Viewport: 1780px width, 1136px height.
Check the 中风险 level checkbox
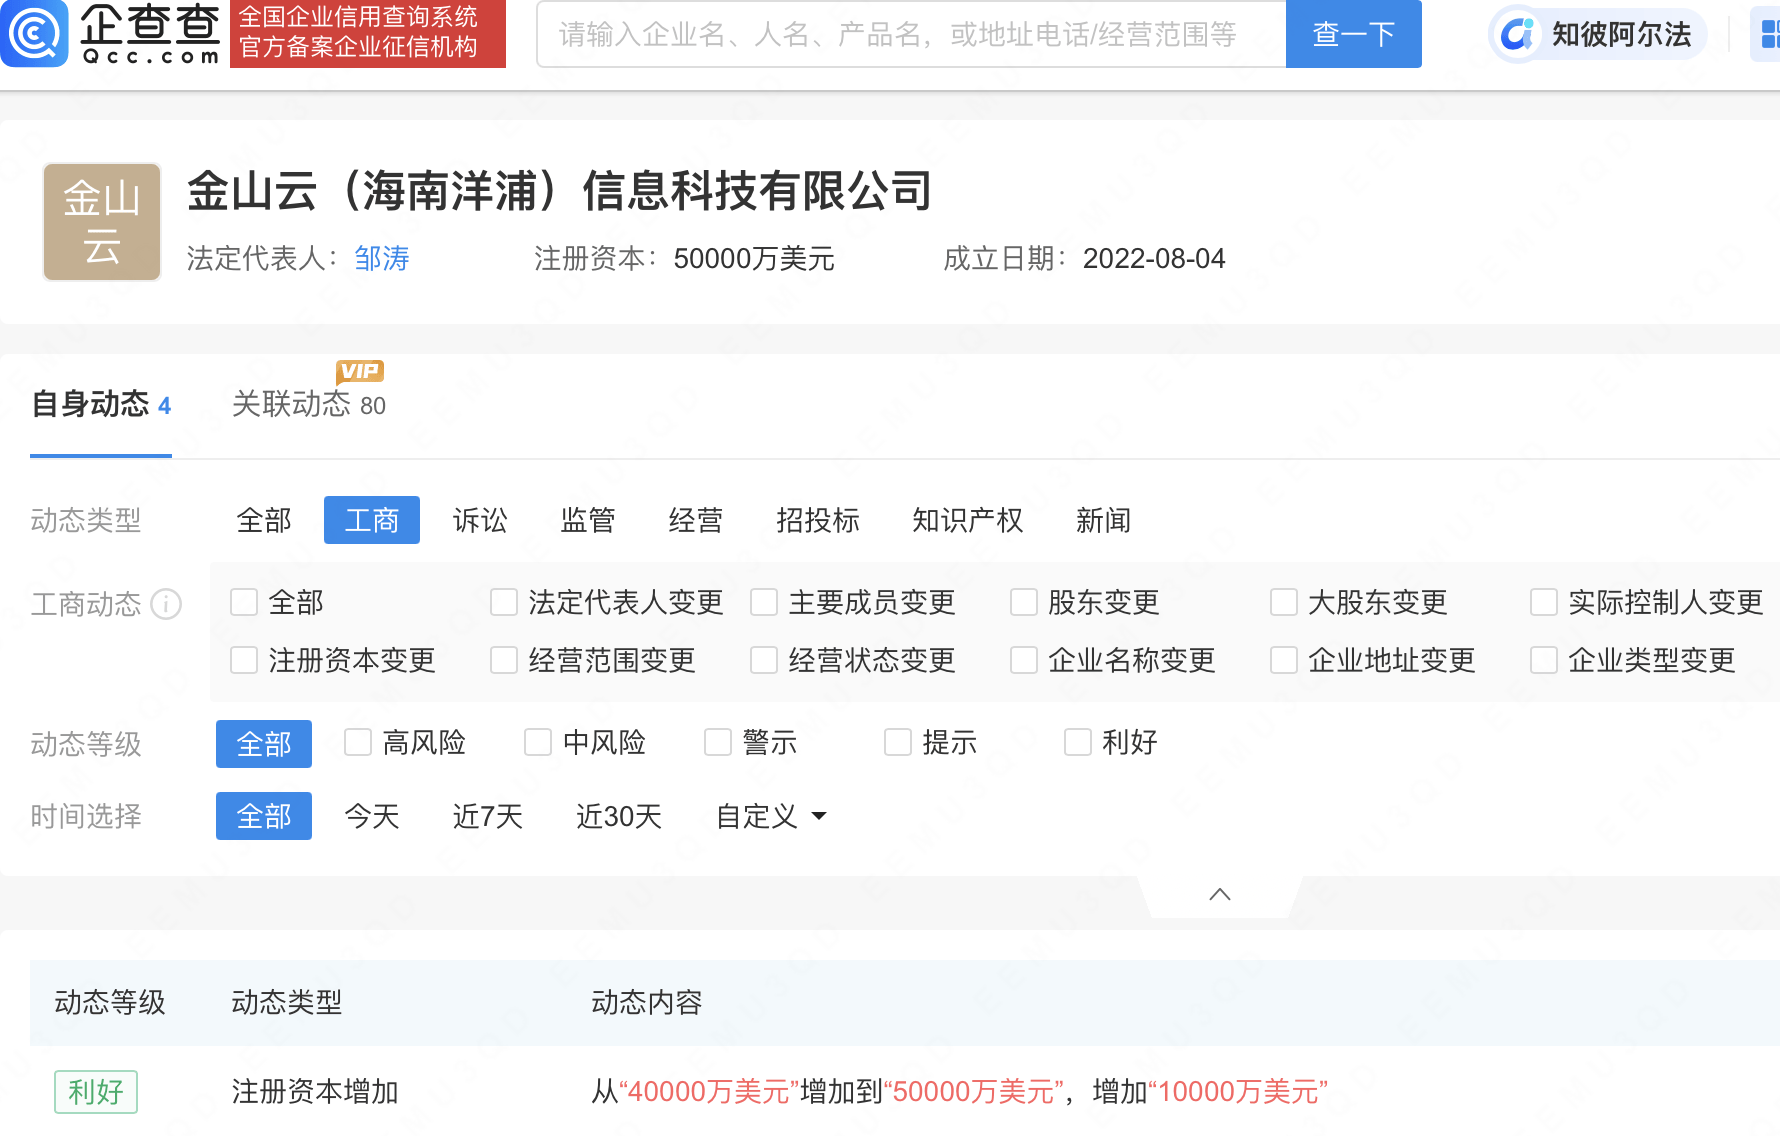(538, 742)
